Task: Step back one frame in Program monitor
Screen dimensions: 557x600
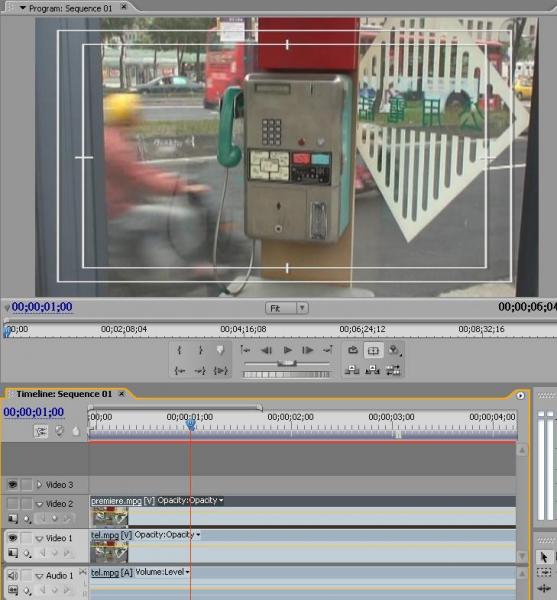Action: click(x=266, y=350)
